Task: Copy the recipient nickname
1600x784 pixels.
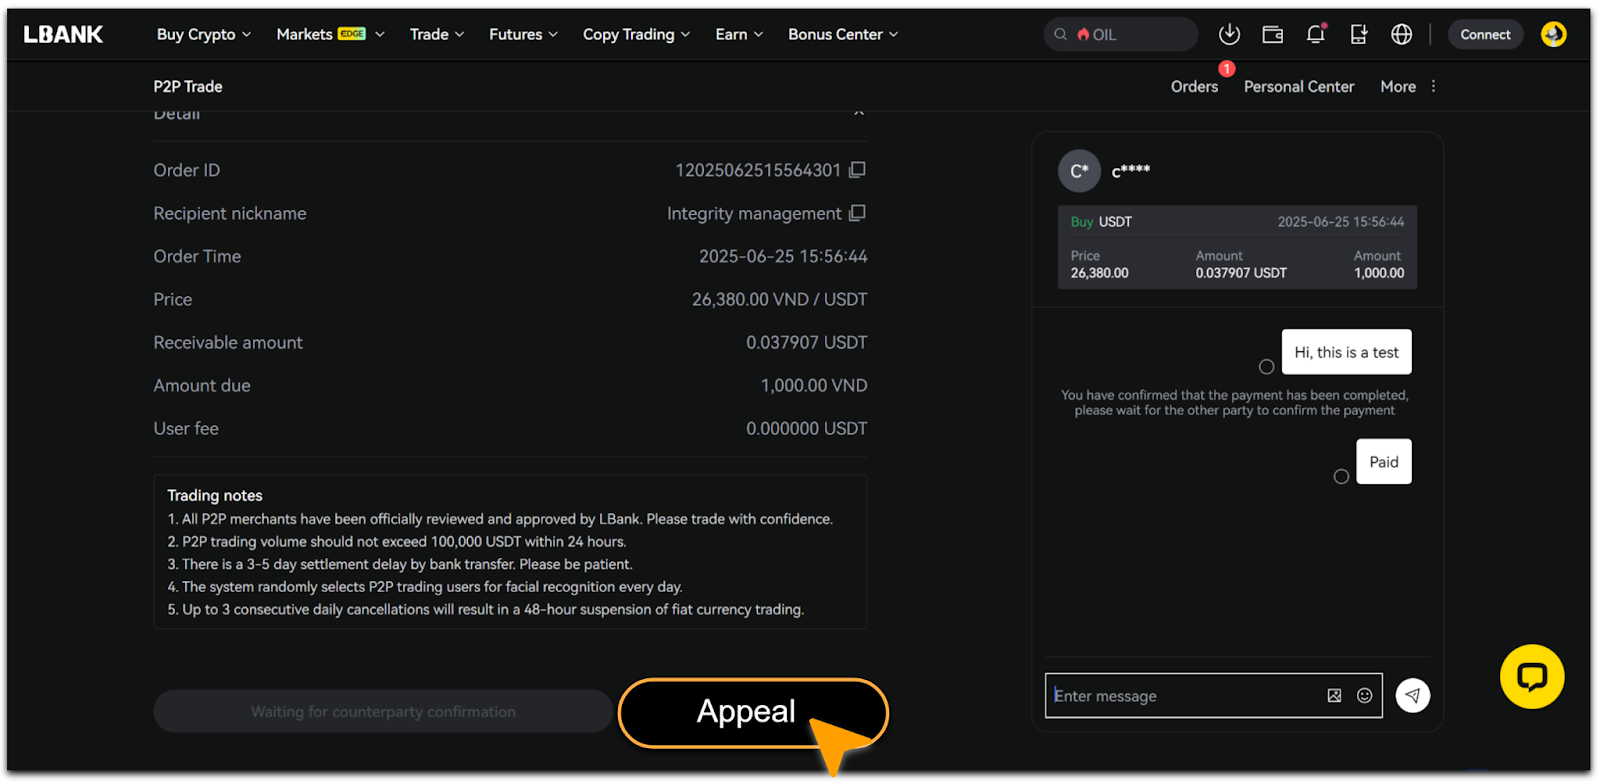Action: click(x=857, y=213)
